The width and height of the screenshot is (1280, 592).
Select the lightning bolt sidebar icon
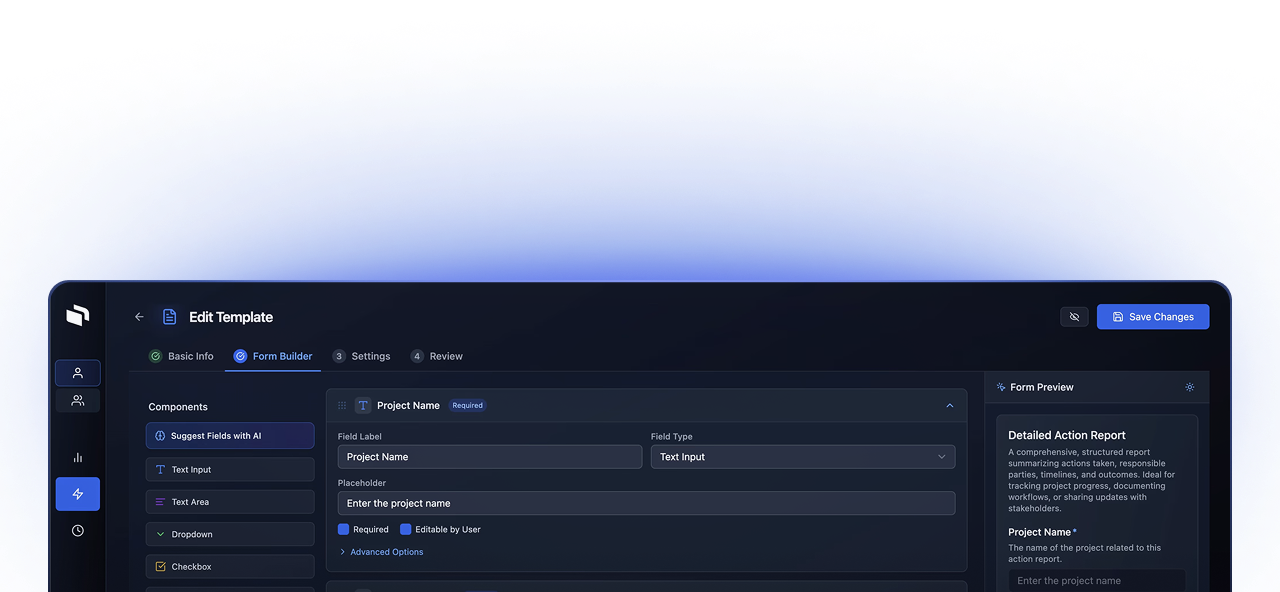tap(78, 494)
